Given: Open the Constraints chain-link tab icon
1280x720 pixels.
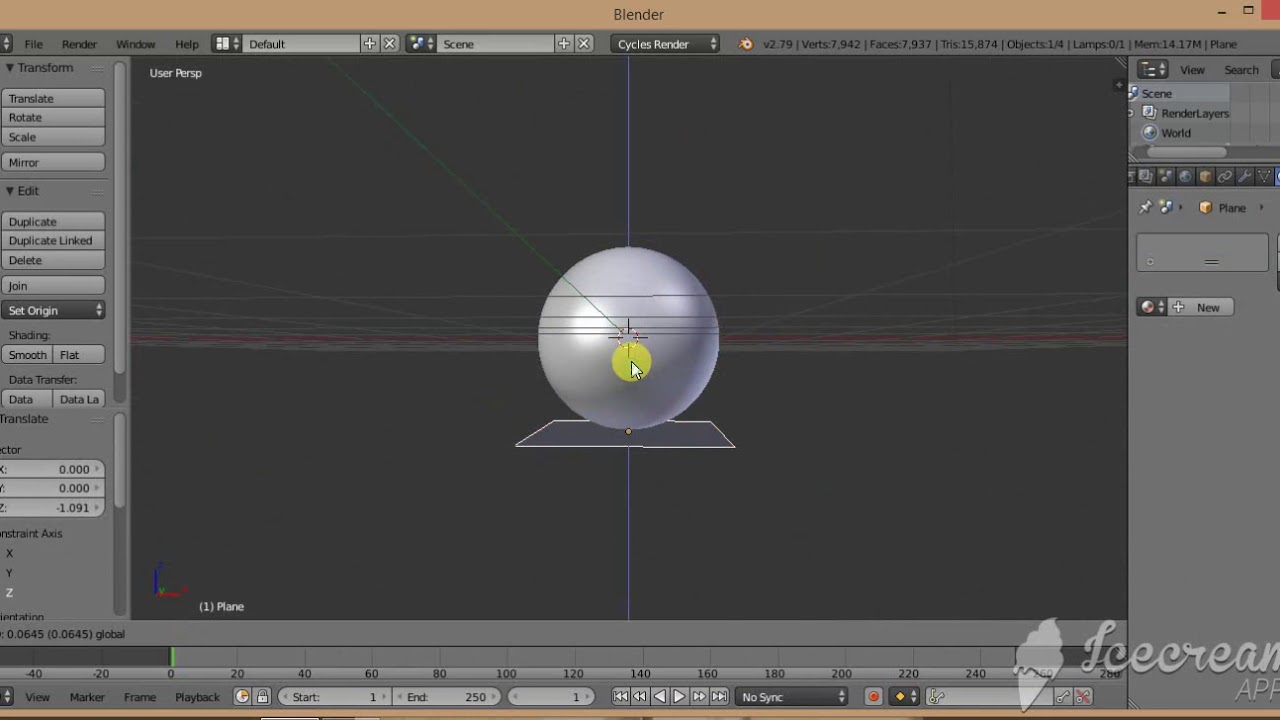Looking at the screenshot, I should click(x=1225, y=177).
